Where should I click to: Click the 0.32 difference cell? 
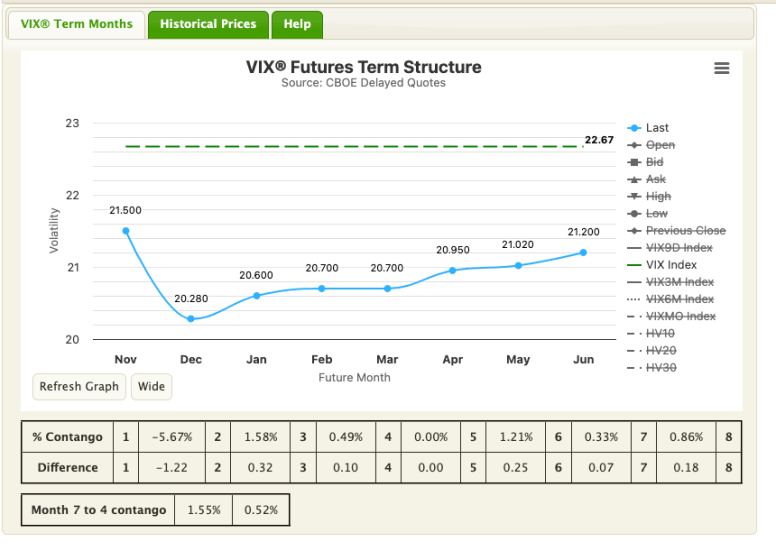pyautogui.click(x=260, y=468)
